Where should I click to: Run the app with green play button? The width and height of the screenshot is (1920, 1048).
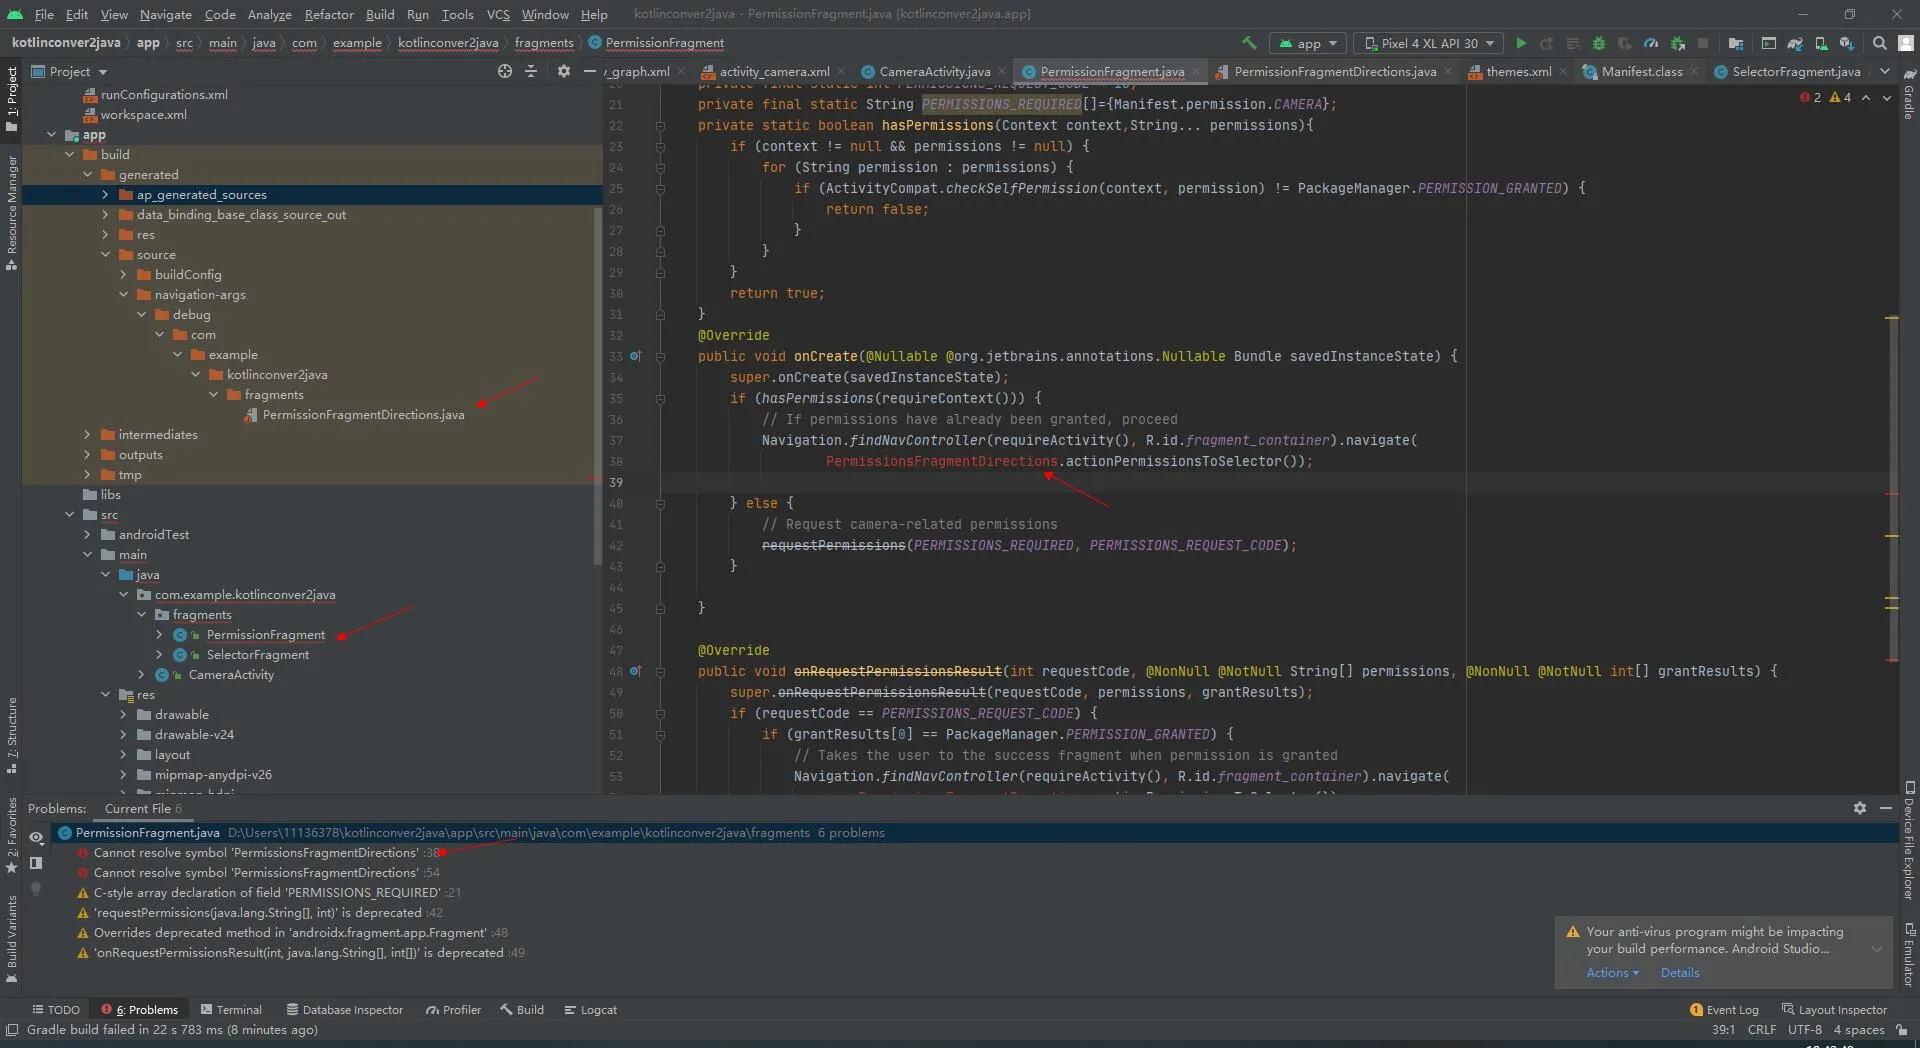tap(1521, 43)
